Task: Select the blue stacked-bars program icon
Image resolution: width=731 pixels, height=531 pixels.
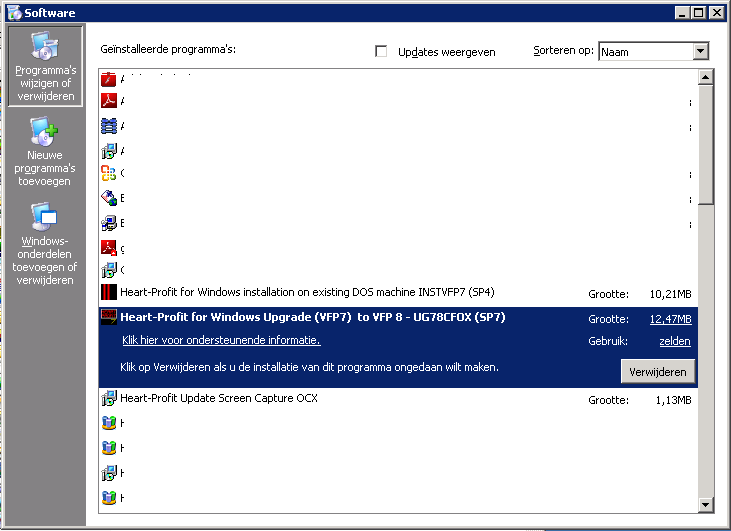Action: pyautogui.click(x=109, y=126)
